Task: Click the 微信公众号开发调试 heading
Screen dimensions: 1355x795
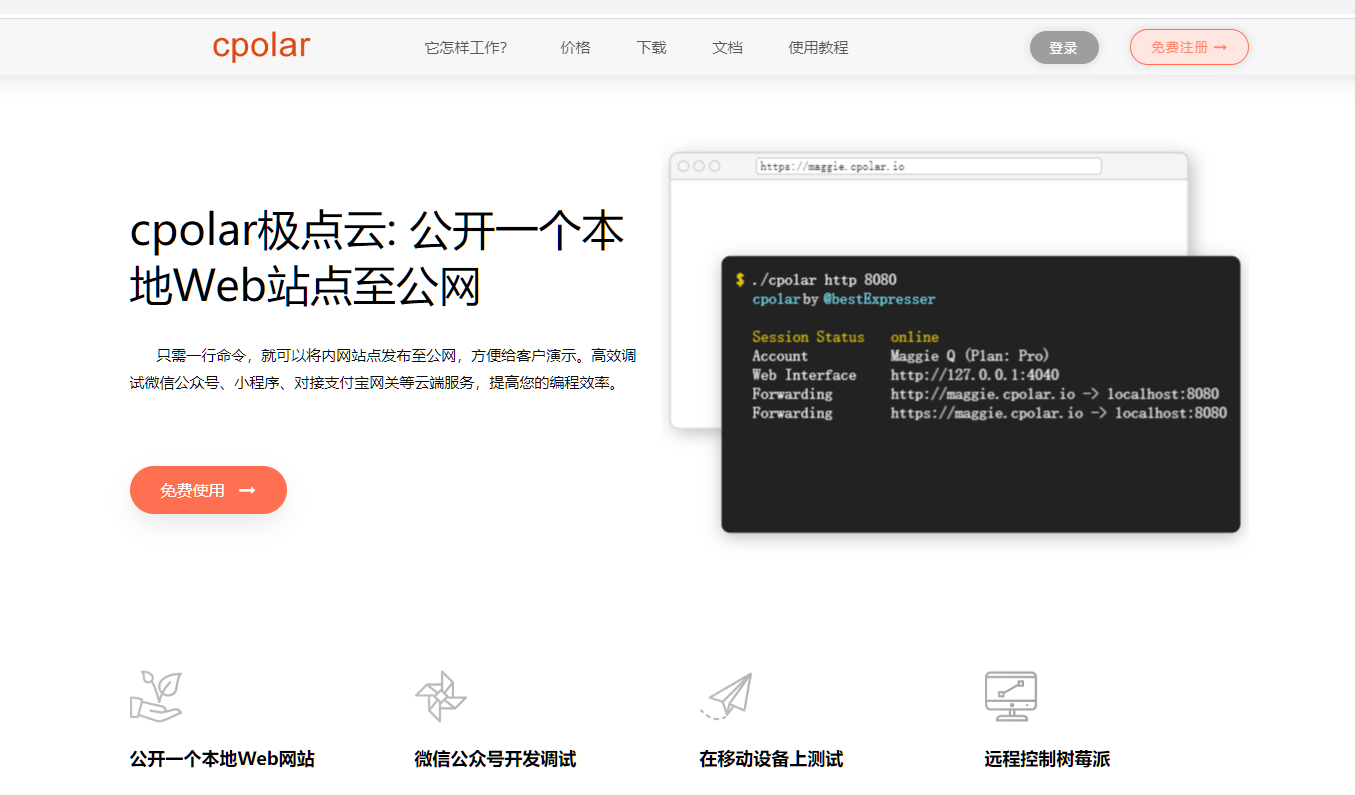Action: [x=495, y=759]
